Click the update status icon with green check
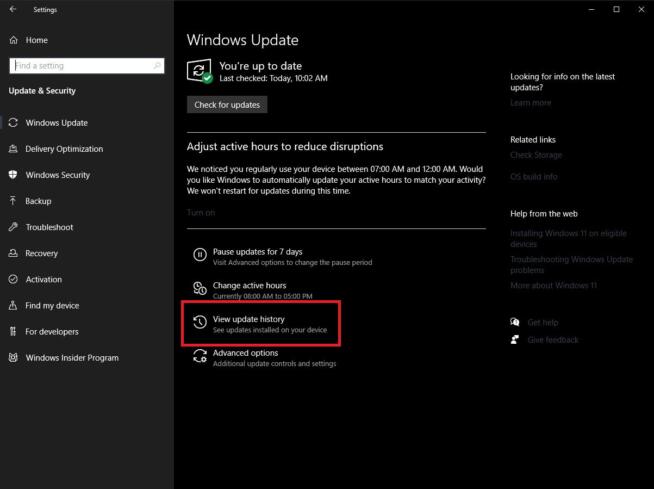 [200, 71]
